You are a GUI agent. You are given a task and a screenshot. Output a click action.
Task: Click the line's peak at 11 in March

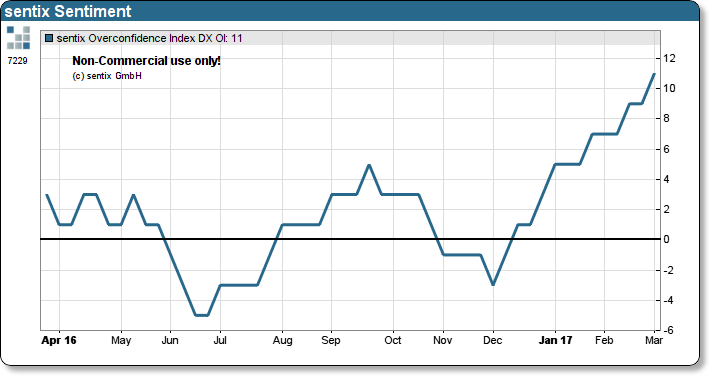pos(654,74)
